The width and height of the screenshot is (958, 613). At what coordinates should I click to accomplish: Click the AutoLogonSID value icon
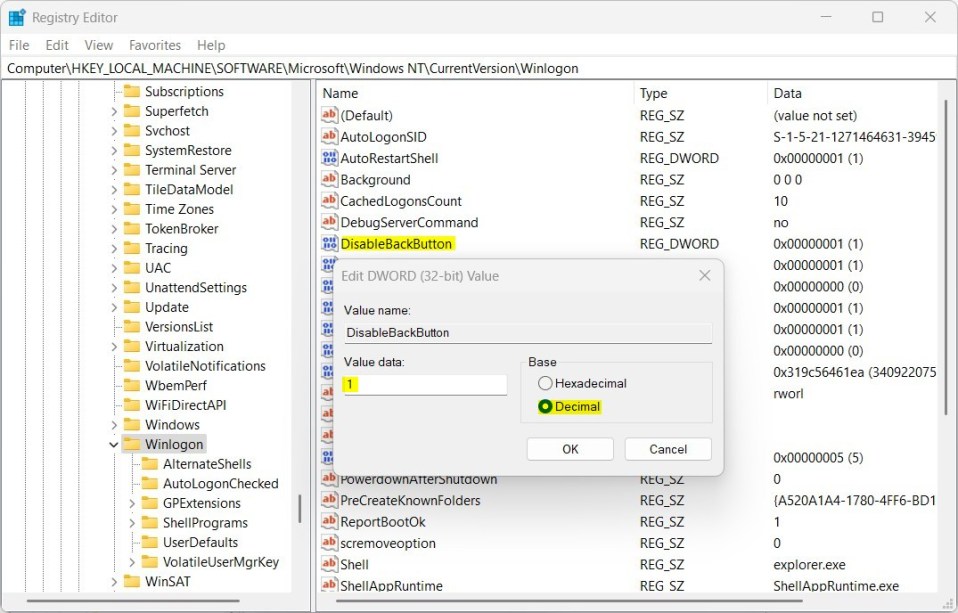pos(329,136)
